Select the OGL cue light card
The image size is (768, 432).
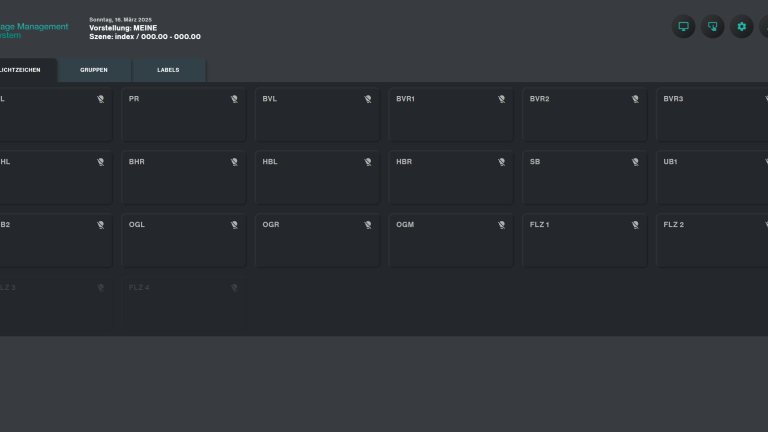pos(183,242)
